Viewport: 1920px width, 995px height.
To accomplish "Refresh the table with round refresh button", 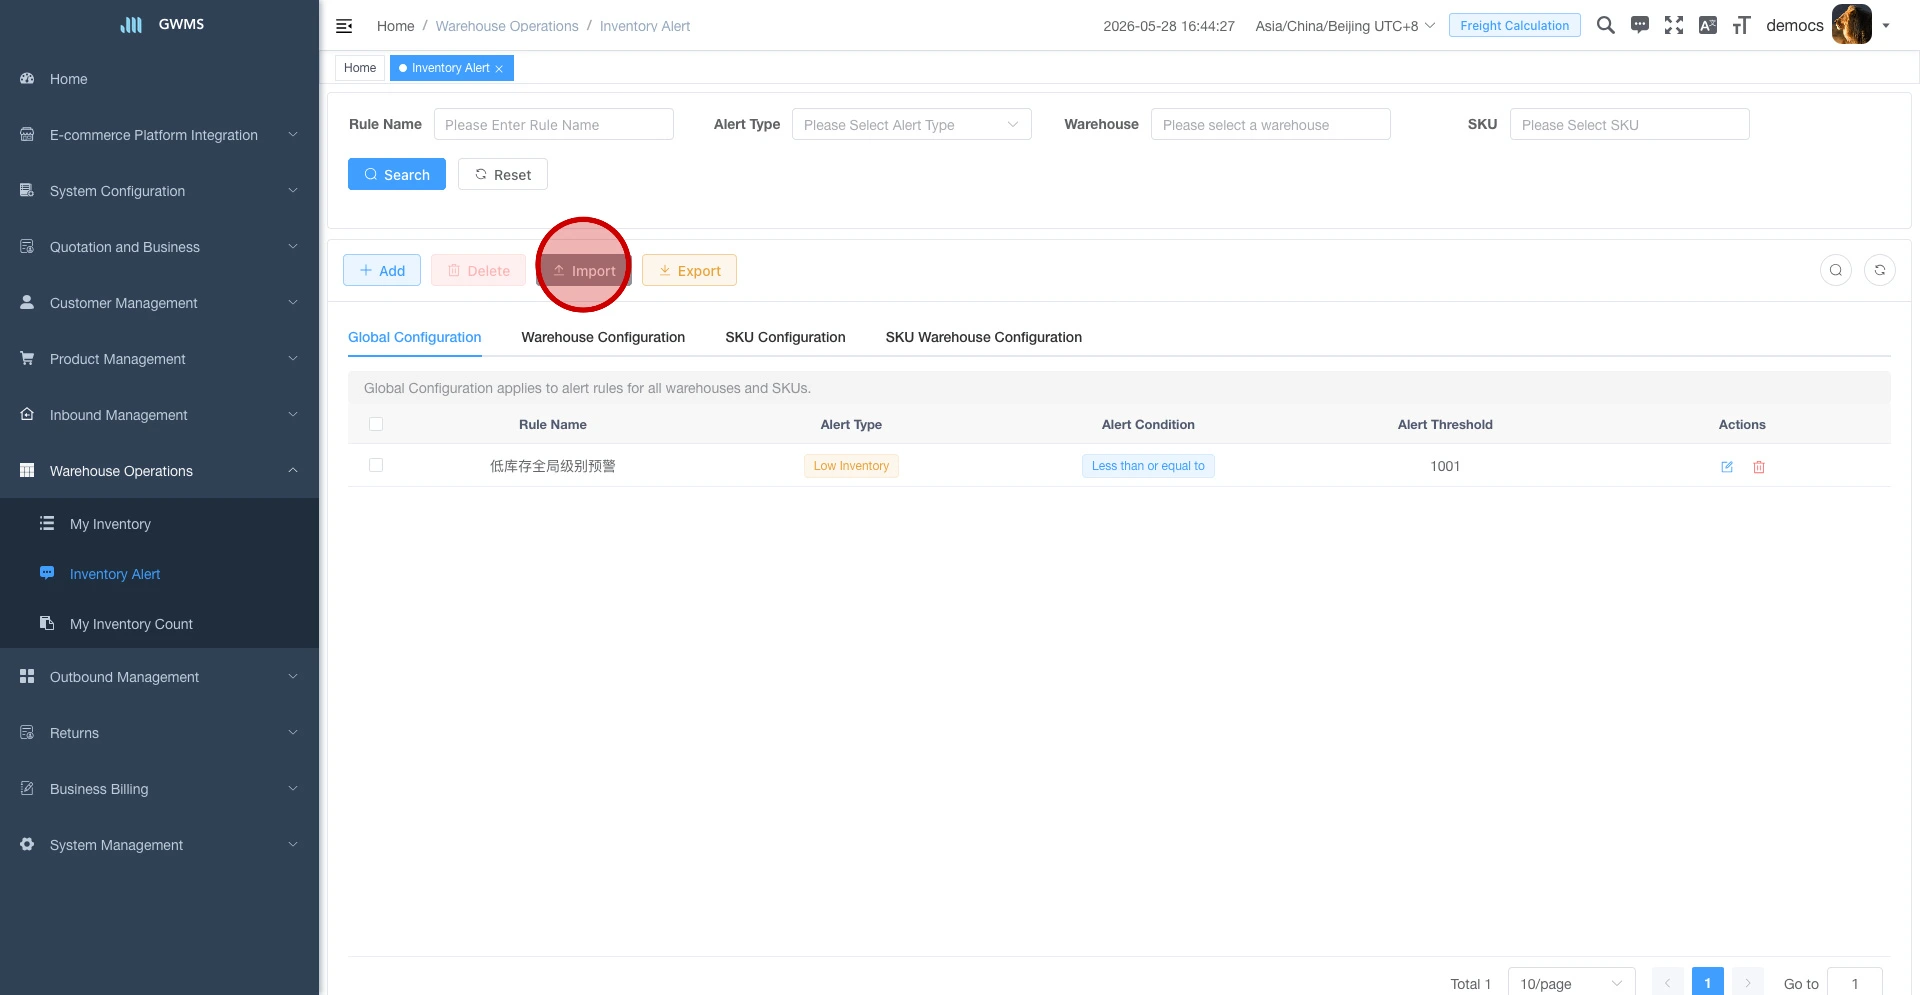I will coord(1880,270).
